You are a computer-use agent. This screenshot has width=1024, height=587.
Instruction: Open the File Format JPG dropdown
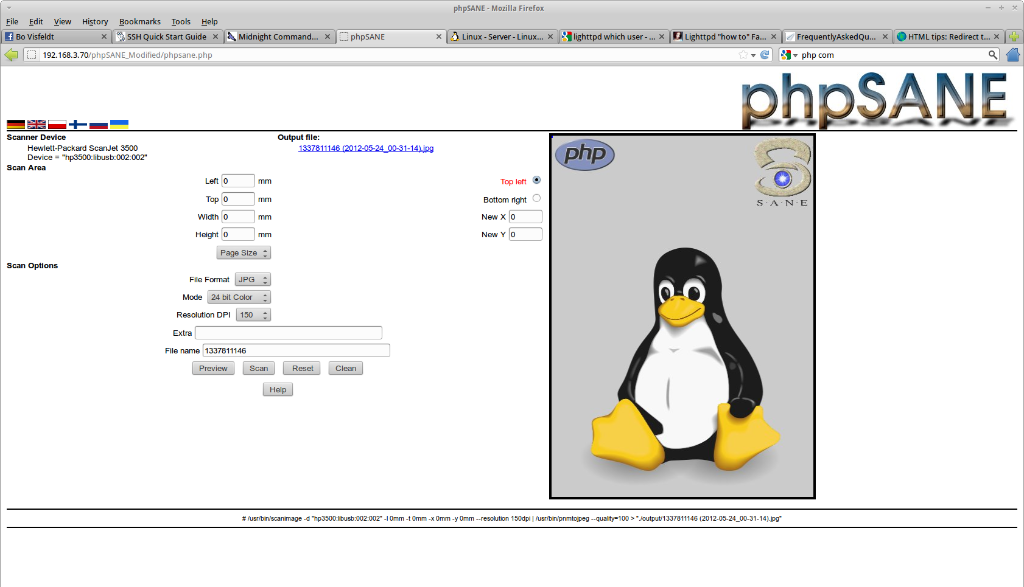point(253,279)
